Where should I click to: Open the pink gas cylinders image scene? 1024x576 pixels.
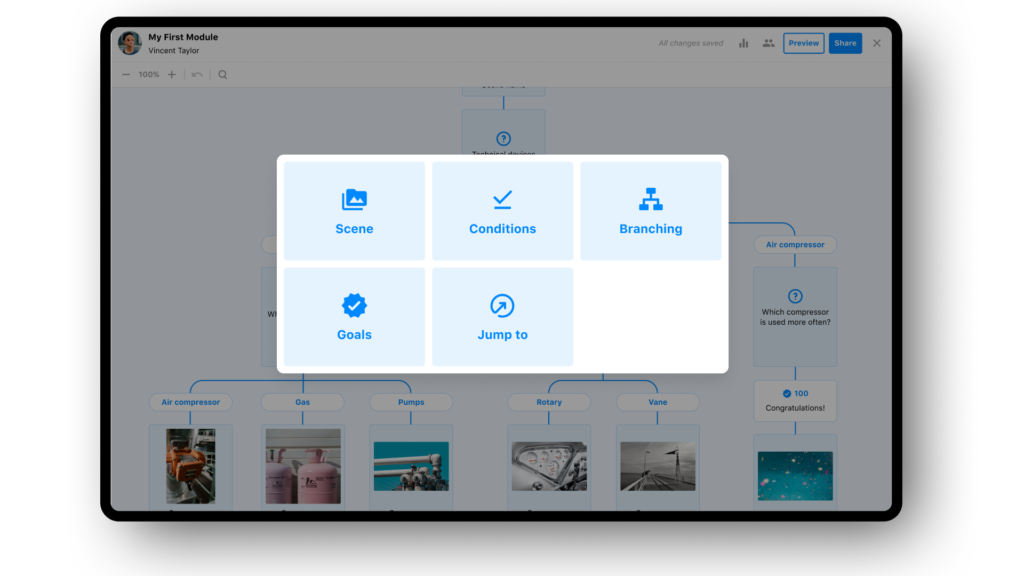pyautogui.click(x=302, y=466)
